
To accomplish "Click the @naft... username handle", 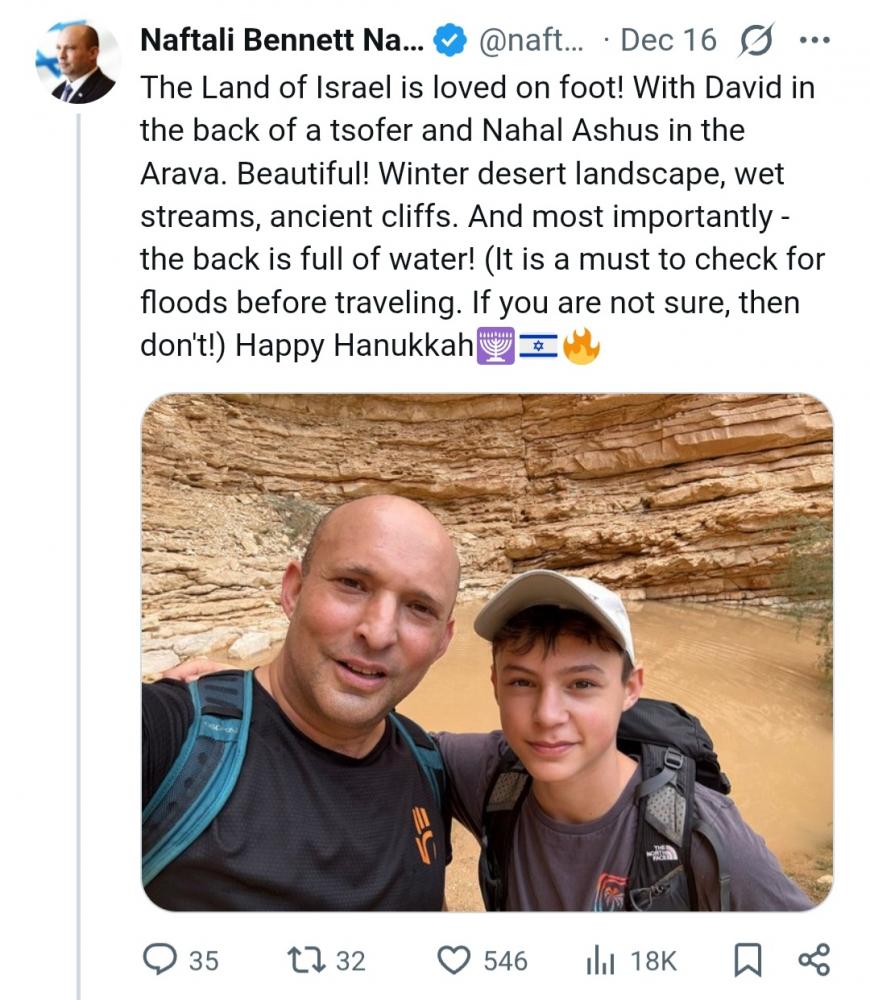I will pyautogui.click(x=533, y=40).
